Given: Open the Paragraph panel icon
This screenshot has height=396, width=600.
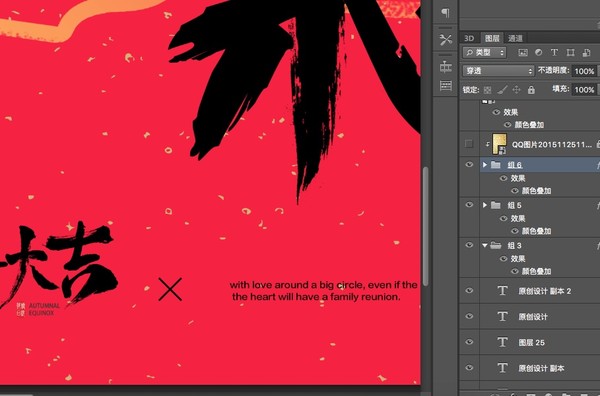Looking at the screenshot, I should pos(445,13).
